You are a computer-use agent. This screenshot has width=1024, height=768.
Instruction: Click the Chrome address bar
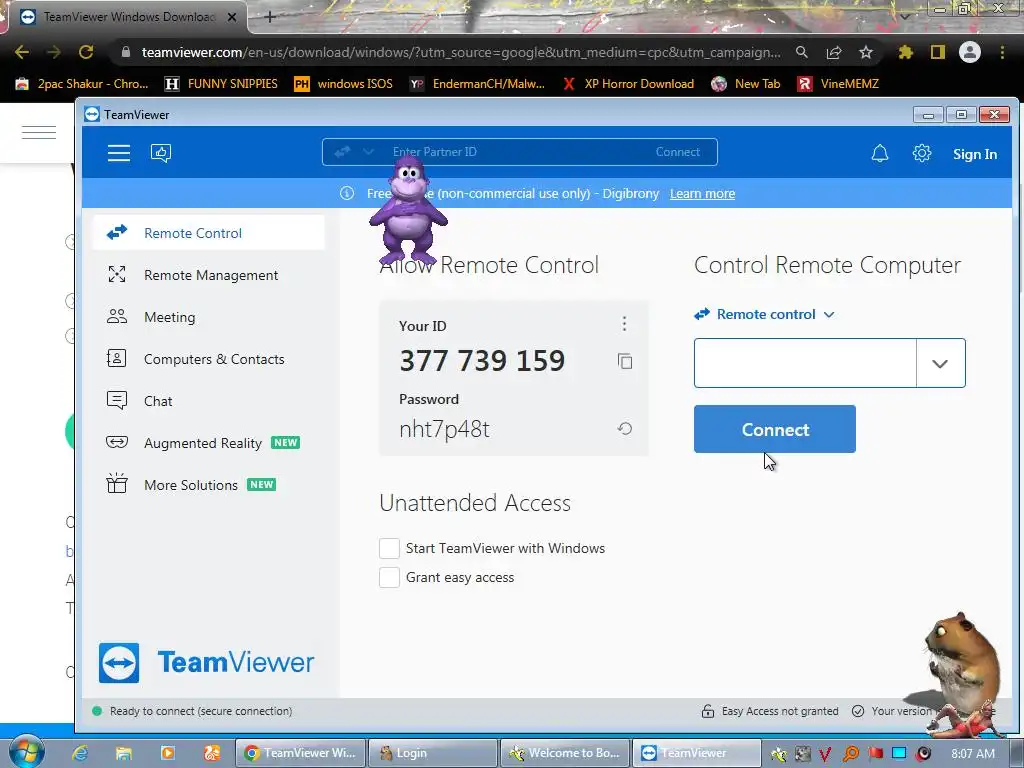[x=461, y=52]
